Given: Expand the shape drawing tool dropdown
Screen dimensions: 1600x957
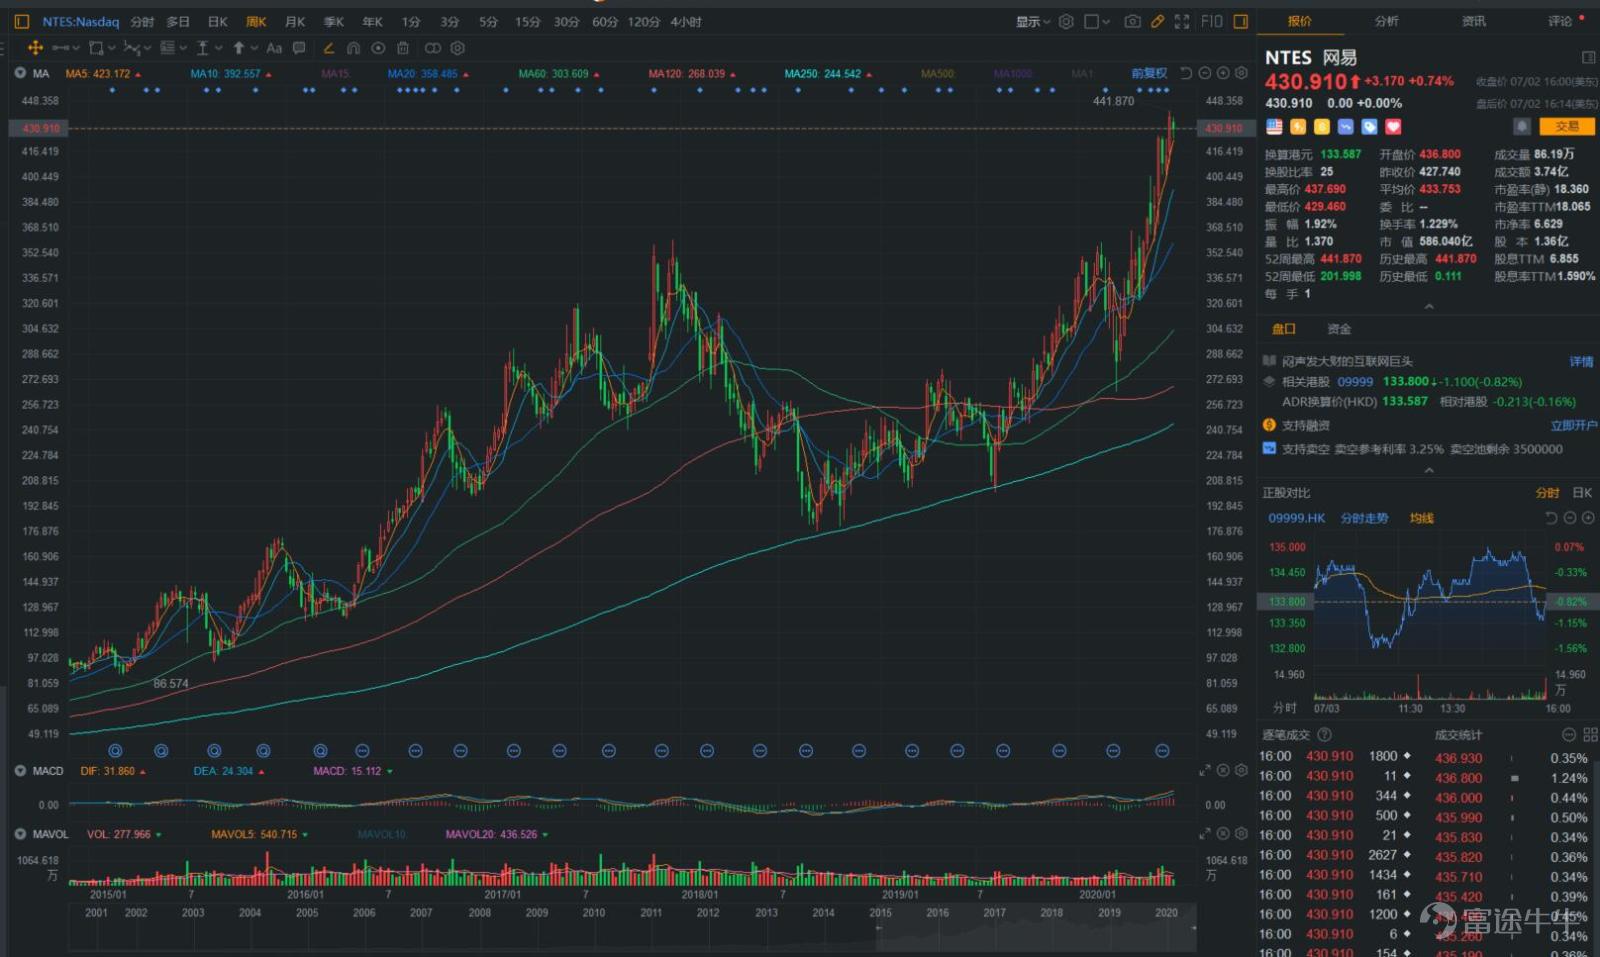Looking at the screenshot, I should click(x=112, y=48).
